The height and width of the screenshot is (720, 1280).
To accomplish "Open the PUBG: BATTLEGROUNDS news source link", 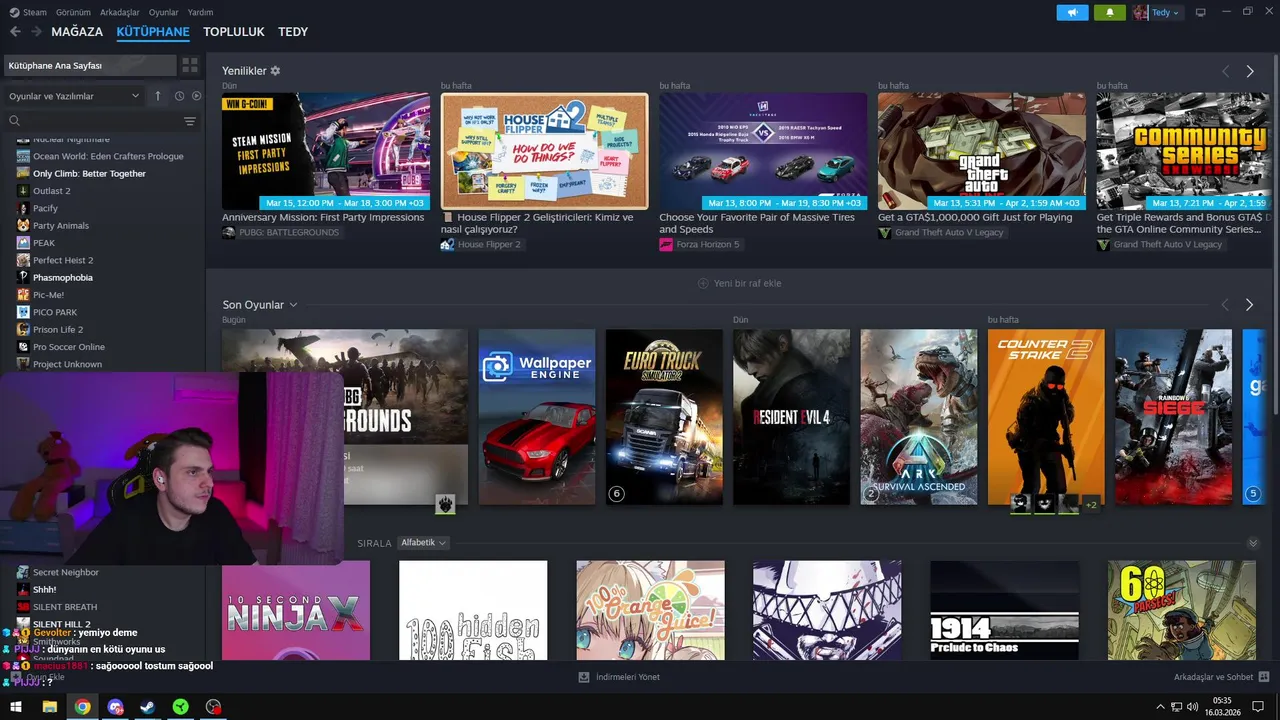I will coord(281,232).
